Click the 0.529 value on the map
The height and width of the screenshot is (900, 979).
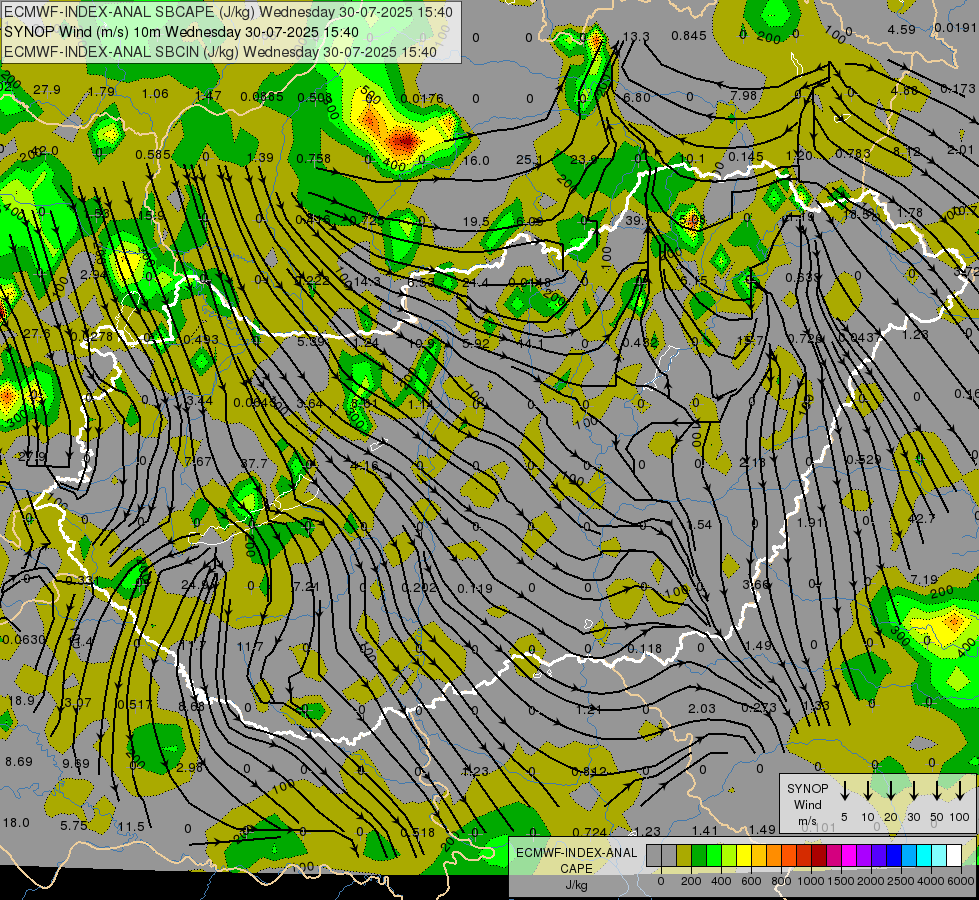[x=864, y=460]
